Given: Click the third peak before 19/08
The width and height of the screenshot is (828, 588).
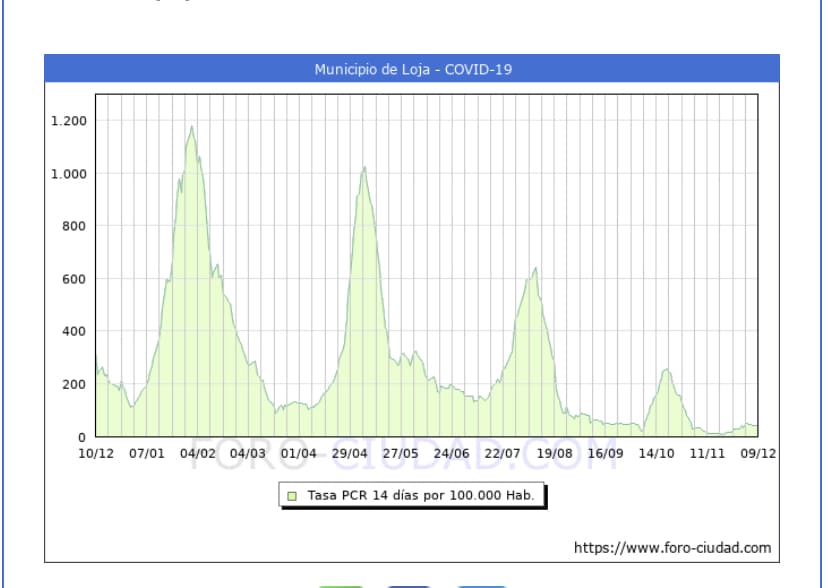Looking at the screenshot, I should pos(536,269).
